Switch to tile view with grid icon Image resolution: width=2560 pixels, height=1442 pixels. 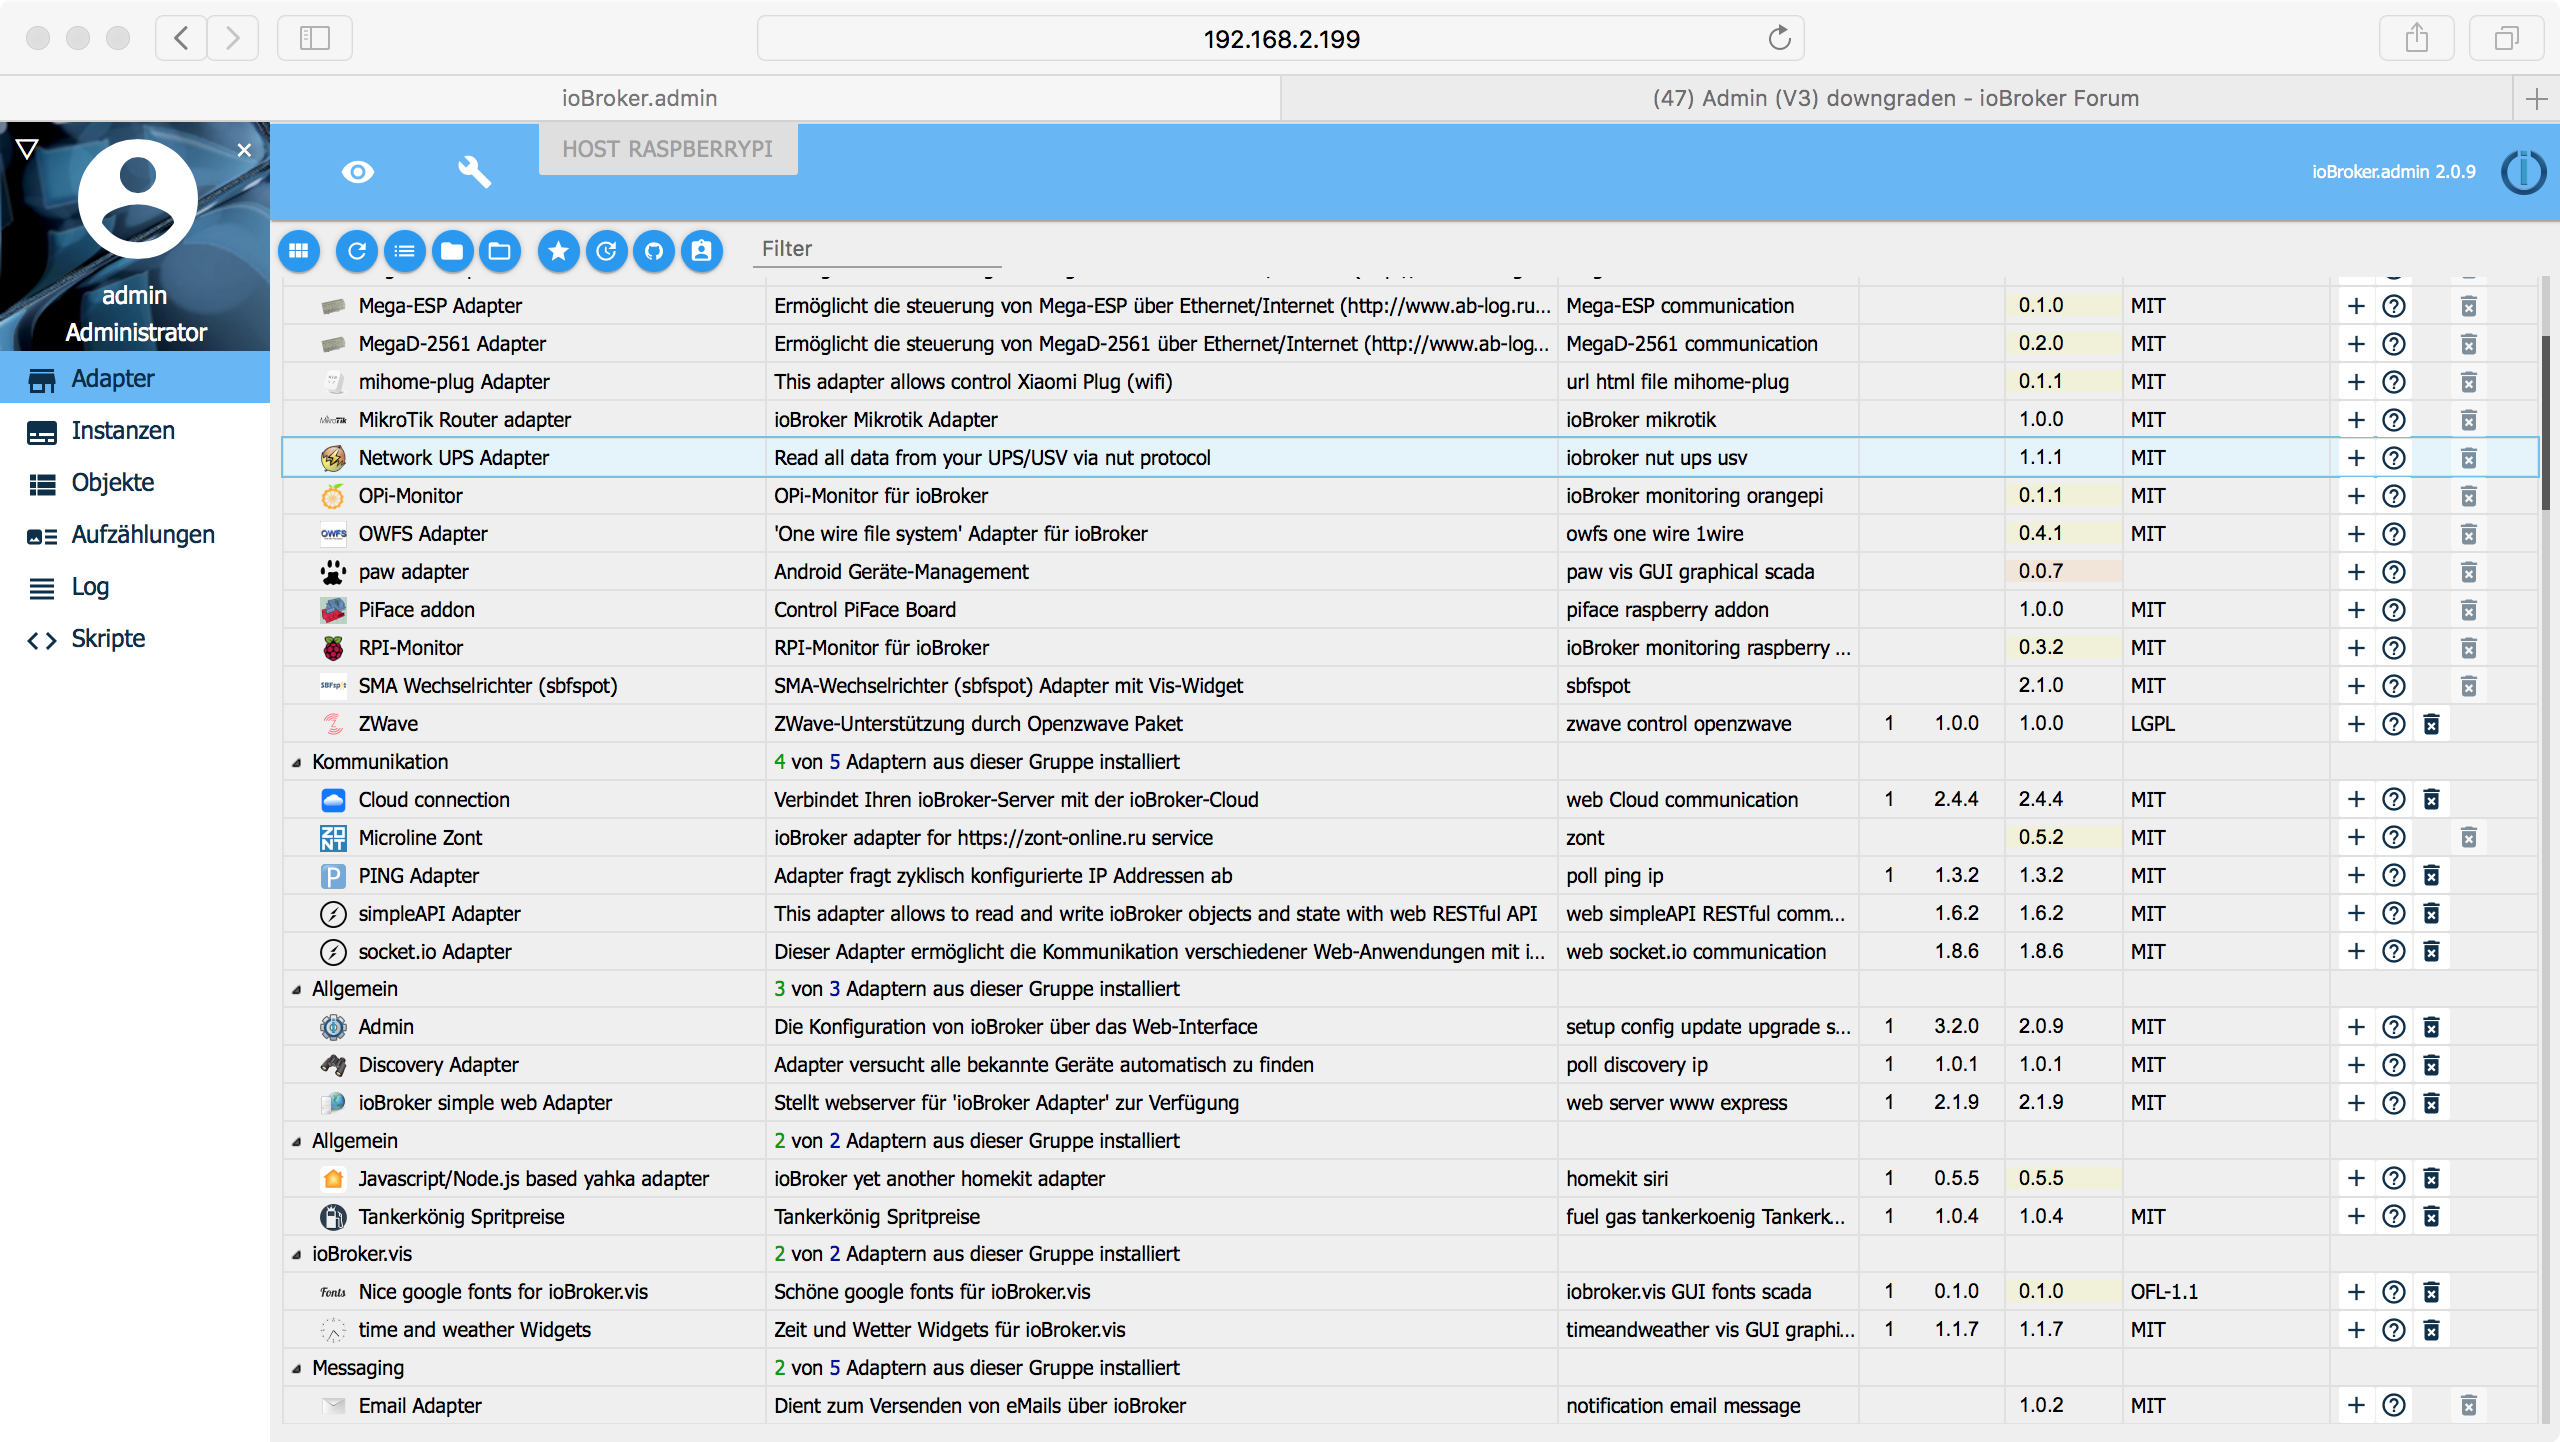299,251
